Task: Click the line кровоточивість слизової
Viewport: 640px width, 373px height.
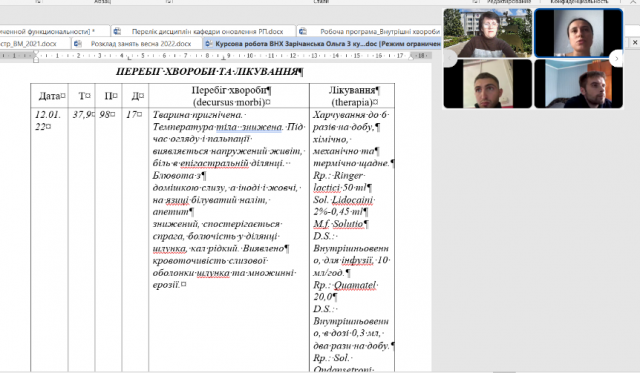Action: tap(210, 261)
